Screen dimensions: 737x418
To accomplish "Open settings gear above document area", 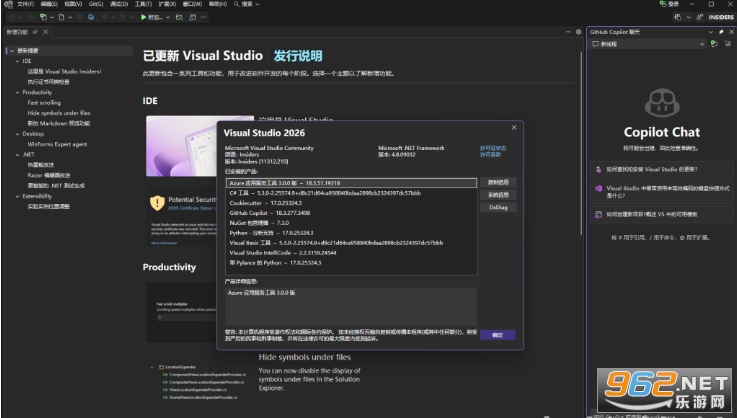I will coord(579,32).
